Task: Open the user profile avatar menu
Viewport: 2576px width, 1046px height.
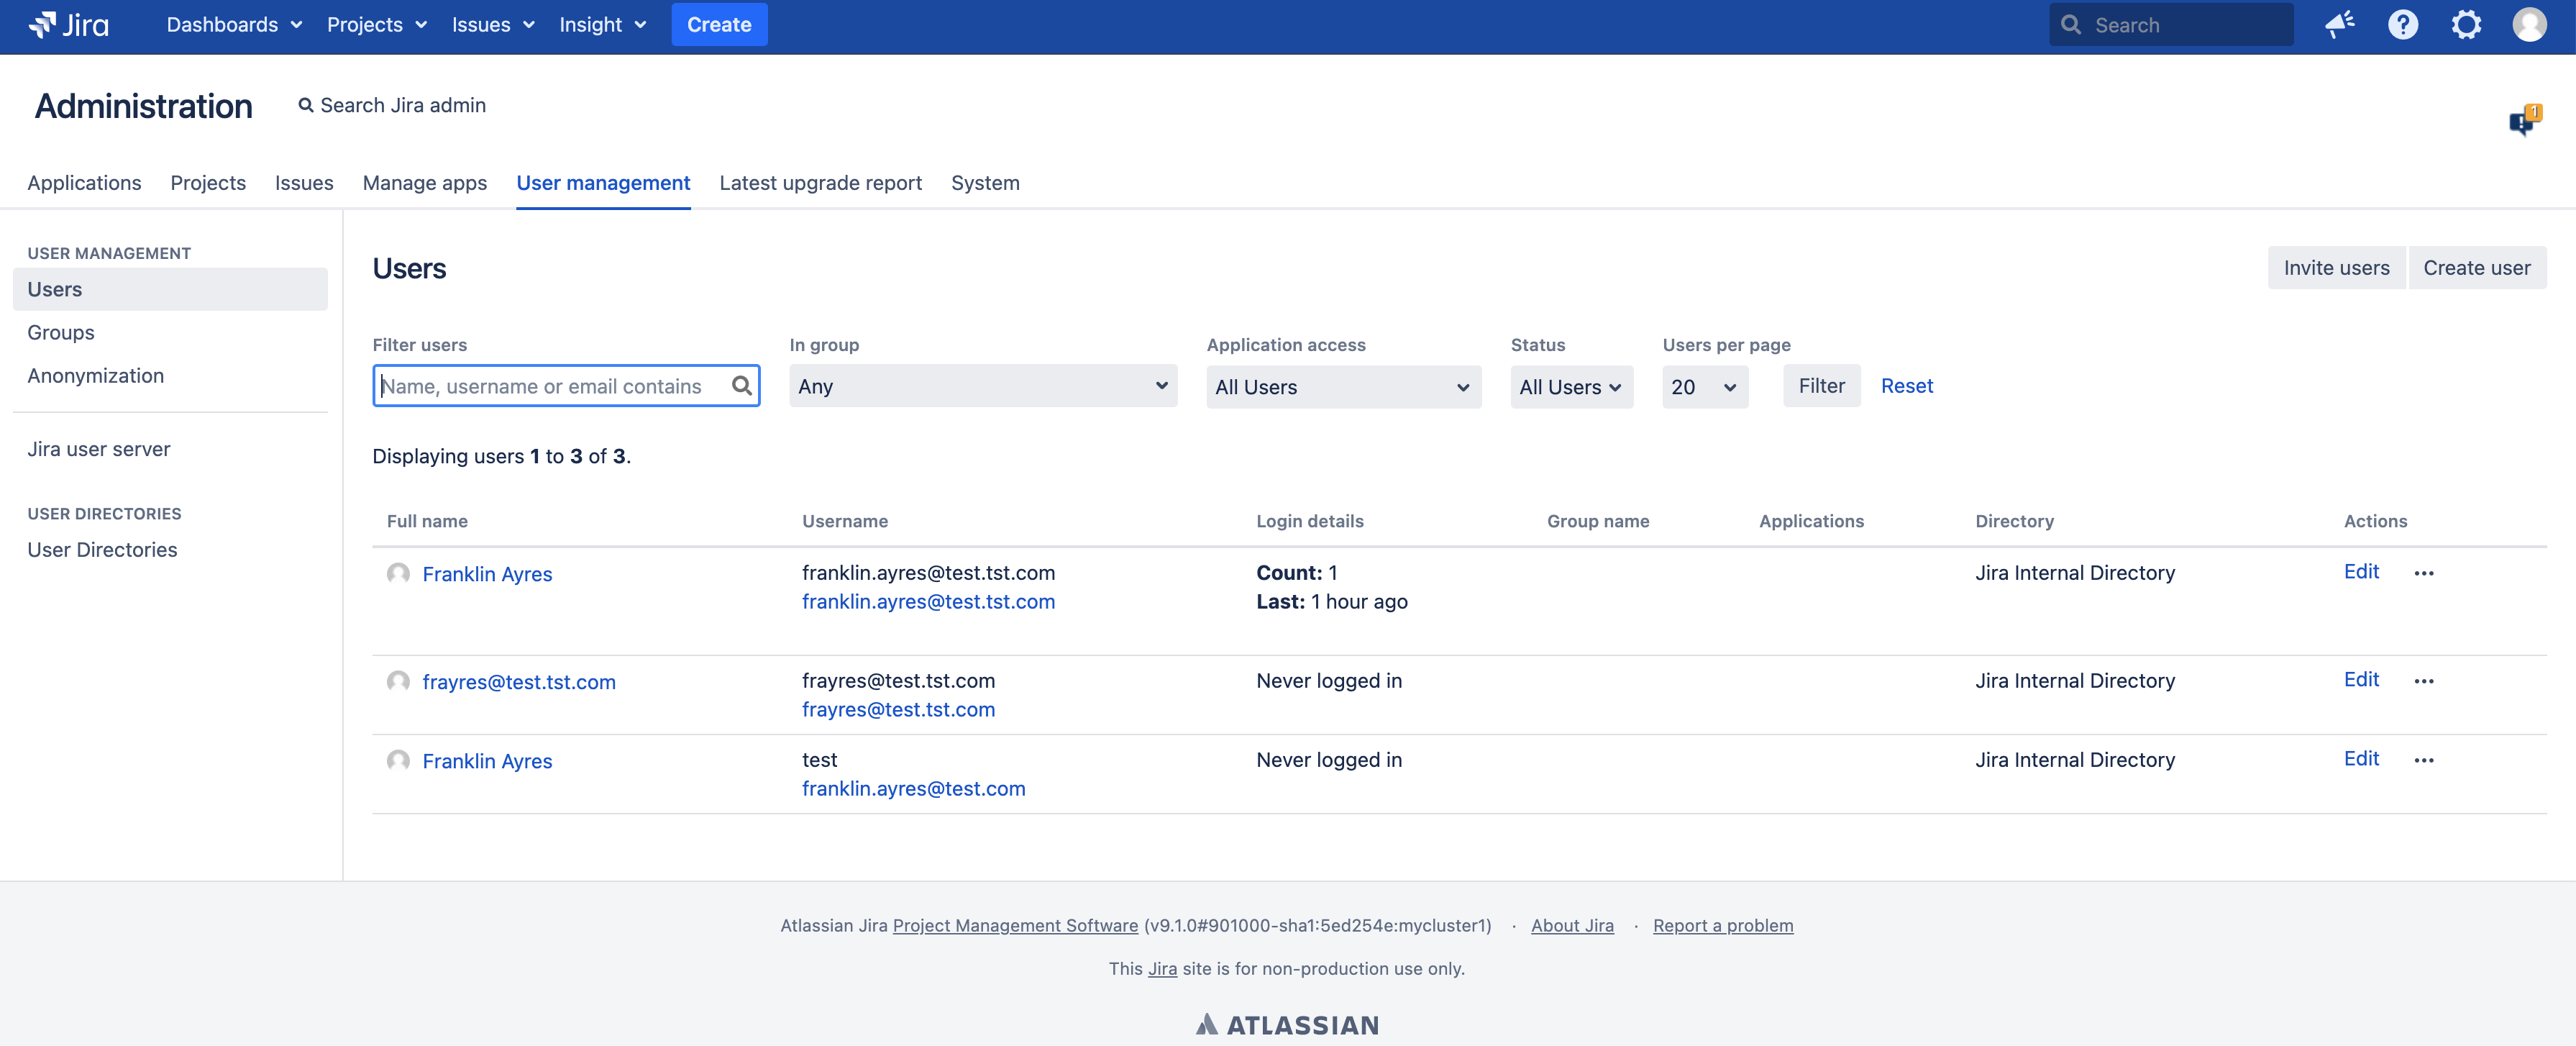Action: (x=2529, y=24)
